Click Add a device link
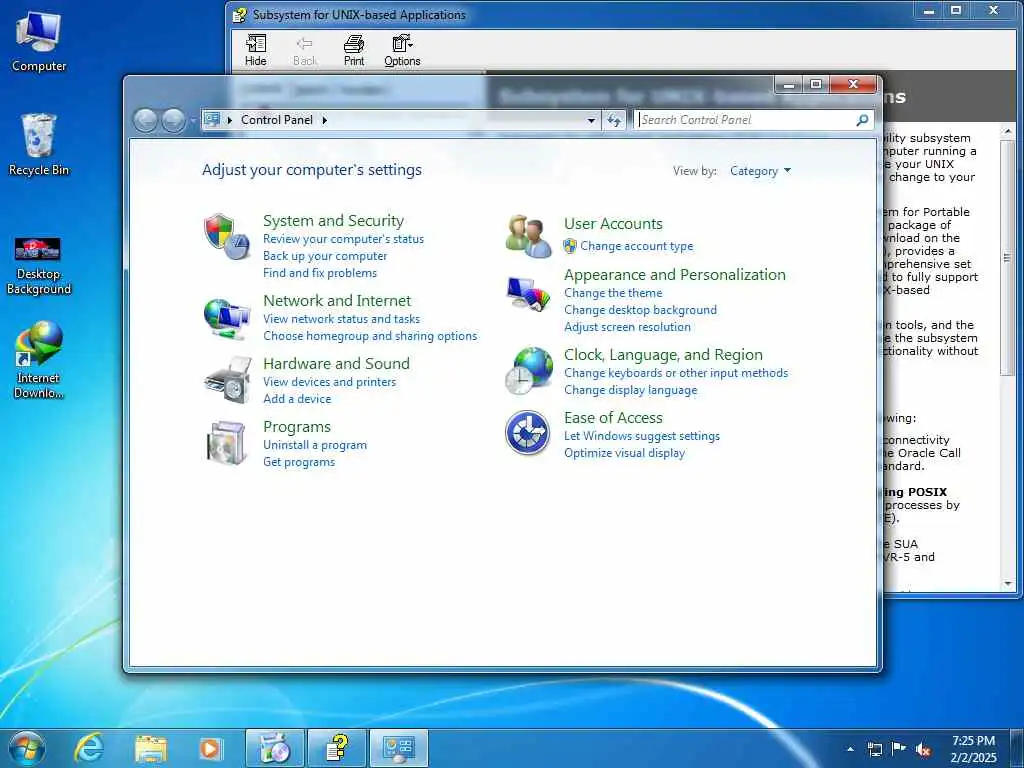1024x768 pixels. tap(297, 398)
